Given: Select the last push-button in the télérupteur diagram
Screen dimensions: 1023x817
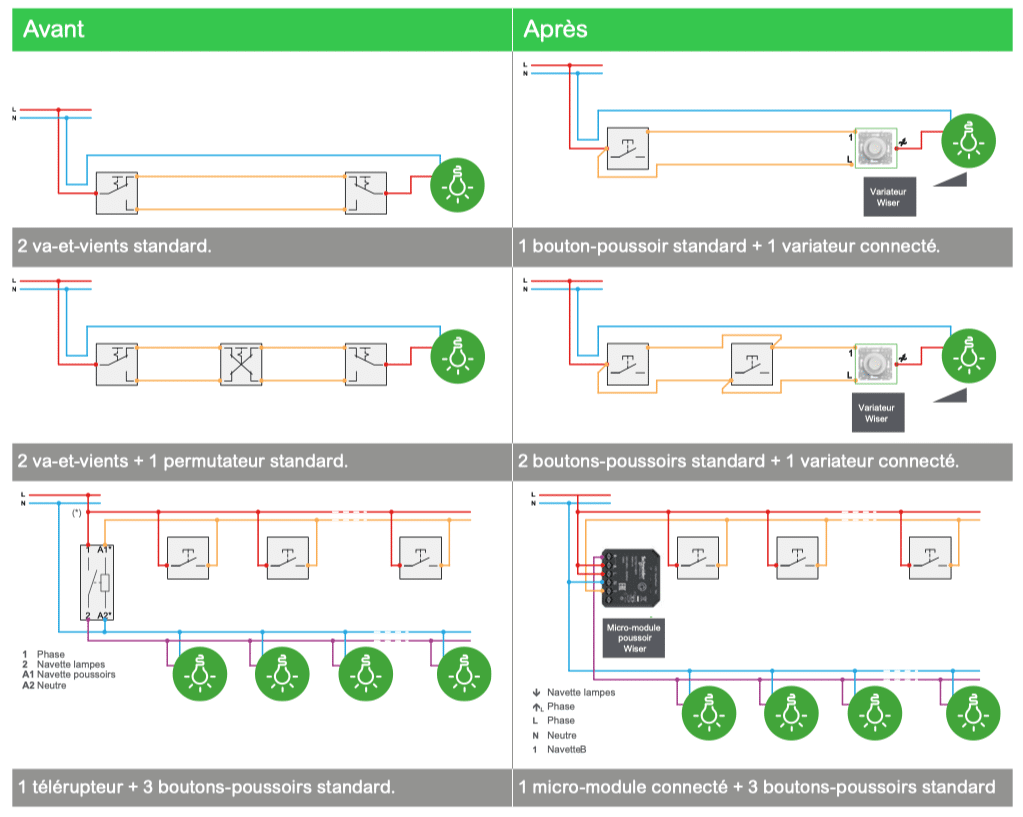Looking at the screenshot, I should pyautogui.click(x=420, y=558).
